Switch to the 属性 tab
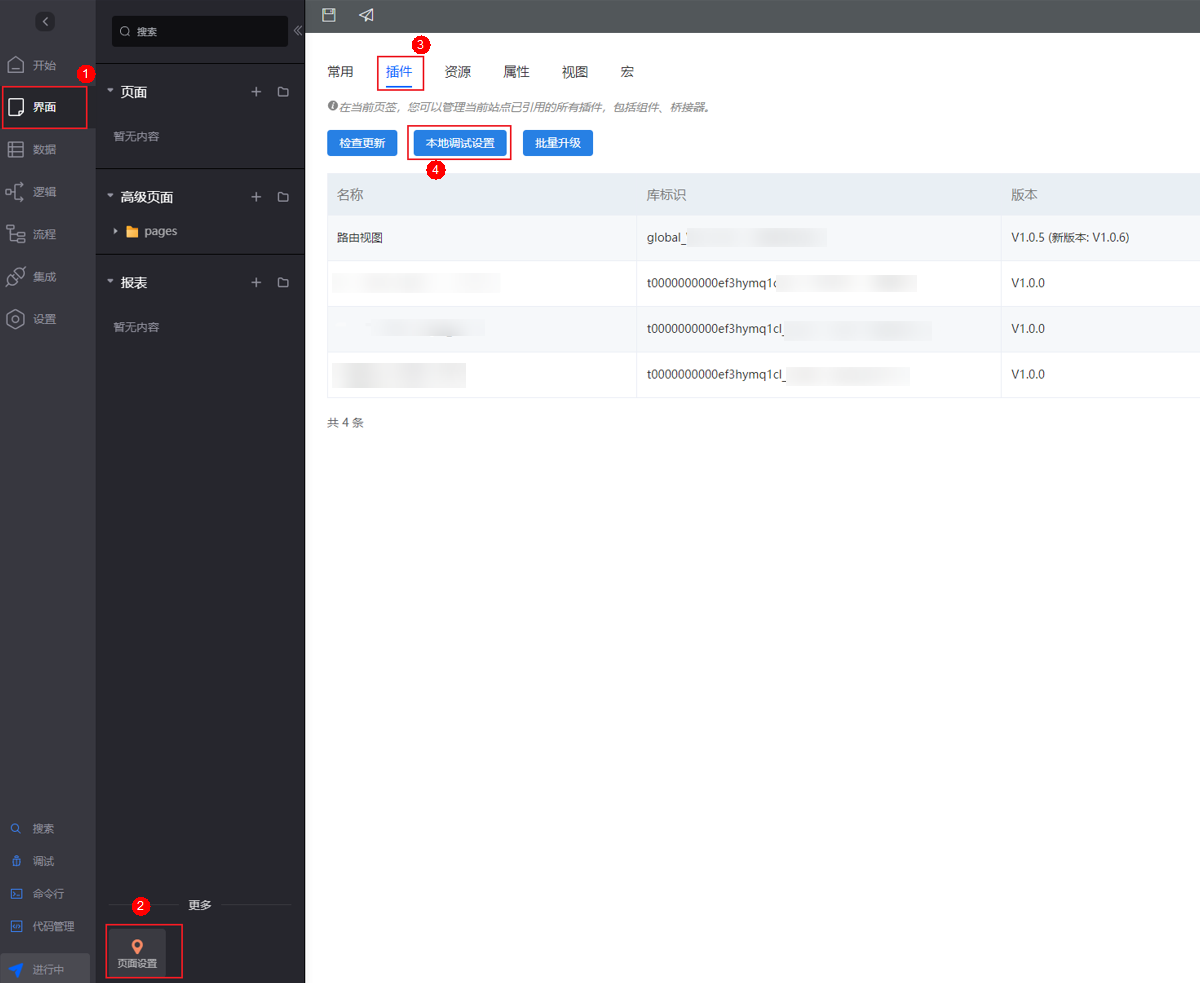This screenshot has height=983, width=1200. [x=516, y=72]
